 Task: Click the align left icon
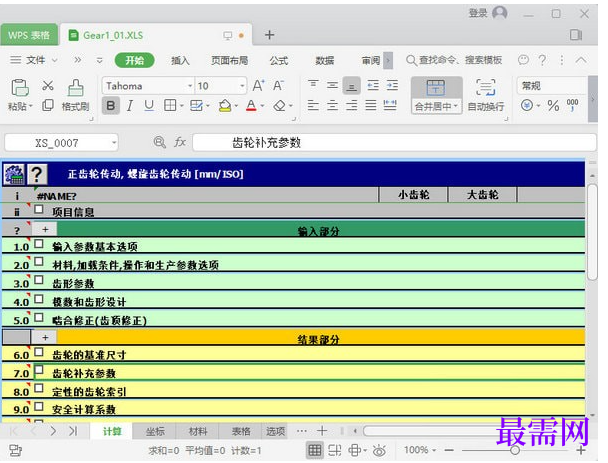tap(313, 105)
